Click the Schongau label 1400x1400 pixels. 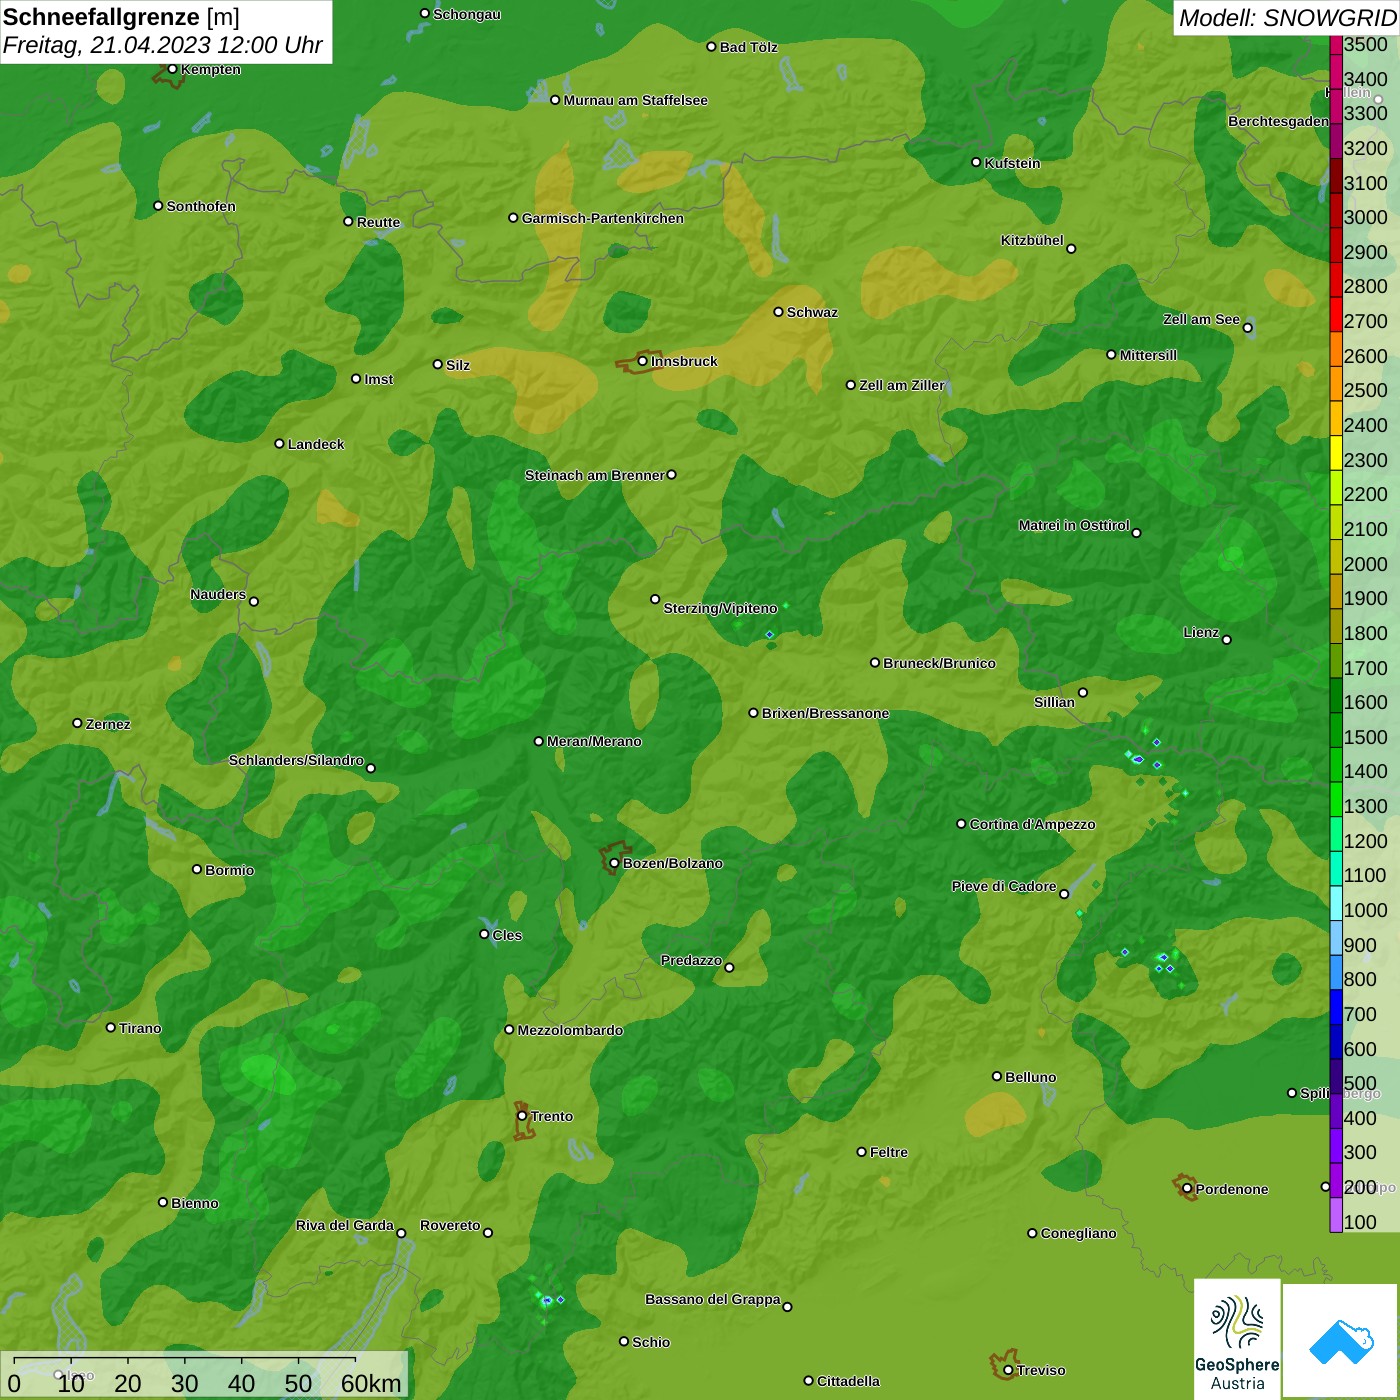[x=466, y=14]
